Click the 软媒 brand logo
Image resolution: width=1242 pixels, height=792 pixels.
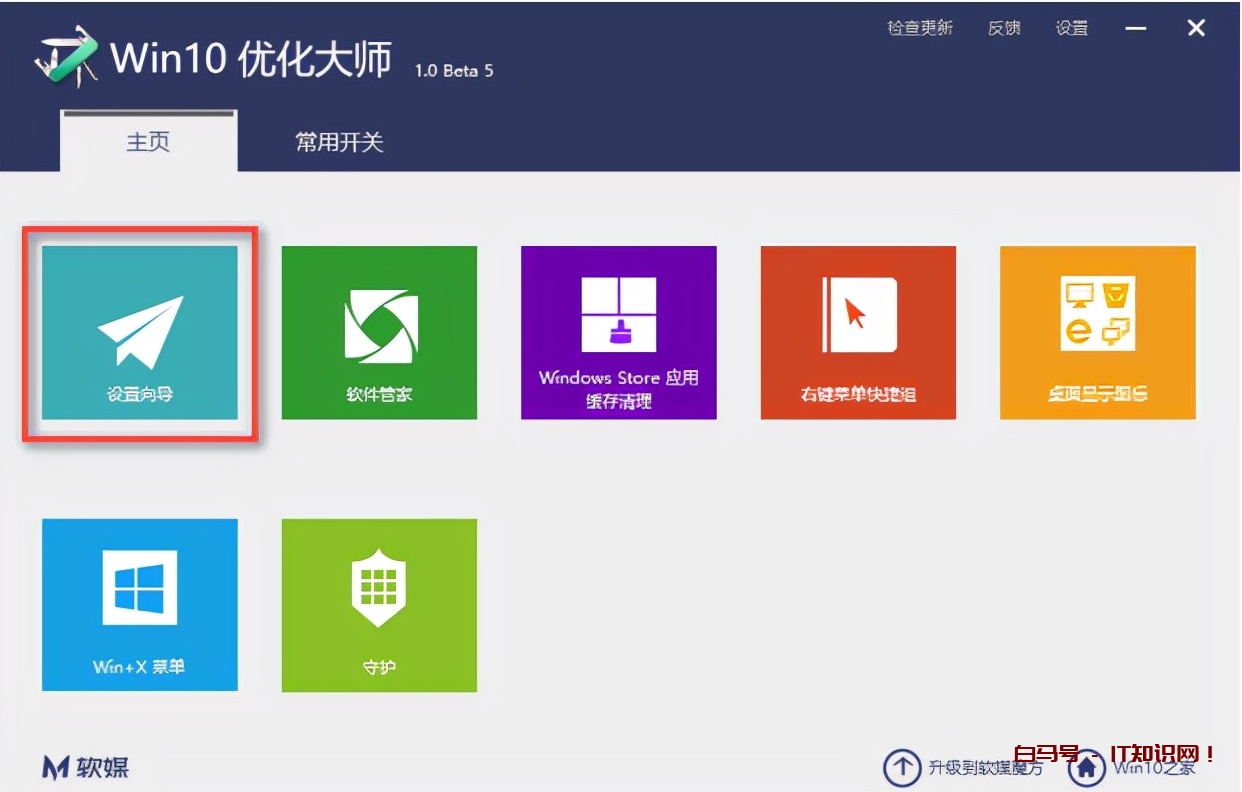tap(86, 768)
